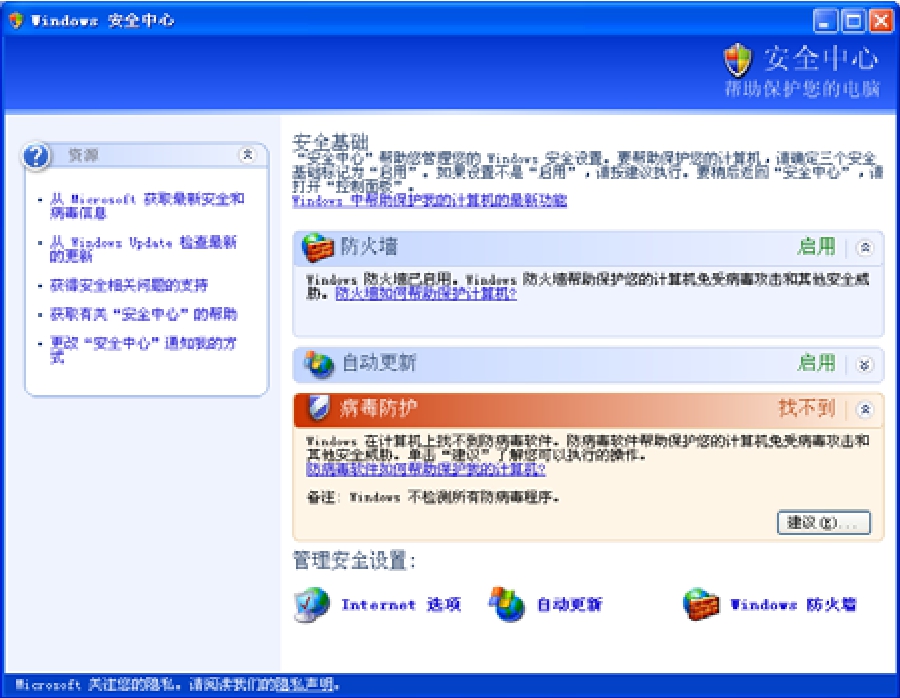
Task: Open link Windows 中帮助保护我的计算机的最新功能
Action: tap(429, 200)
